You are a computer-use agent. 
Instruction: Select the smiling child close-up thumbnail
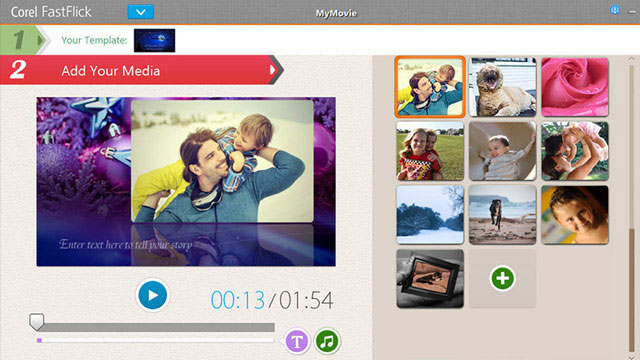pyautogui.click(x=575, y=215)
